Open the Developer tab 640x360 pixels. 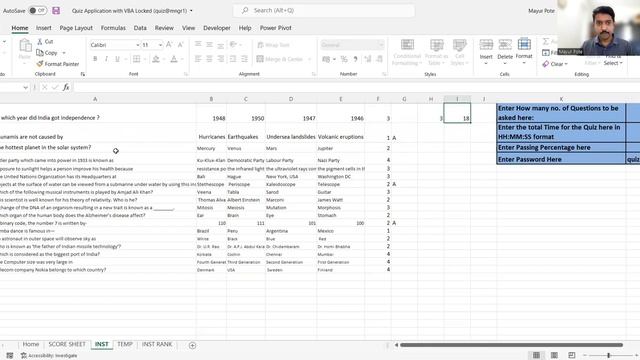pos(217,28)
